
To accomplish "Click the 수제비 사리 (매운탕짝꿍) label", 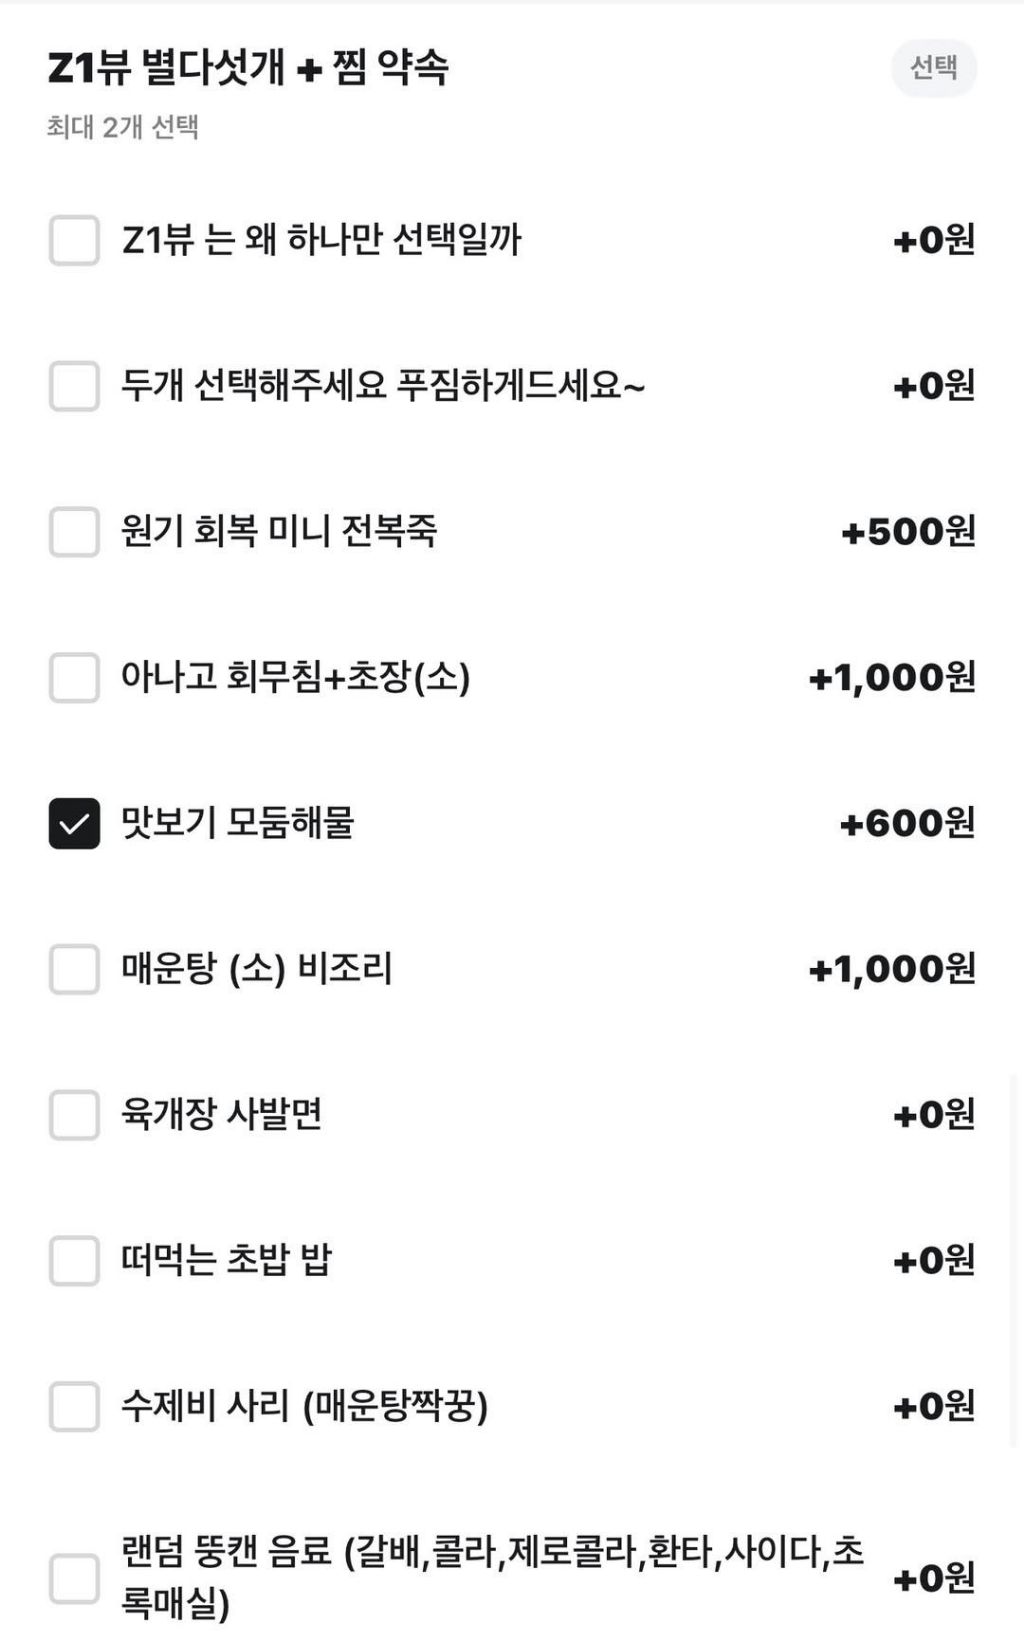I will click(305, 1406).
